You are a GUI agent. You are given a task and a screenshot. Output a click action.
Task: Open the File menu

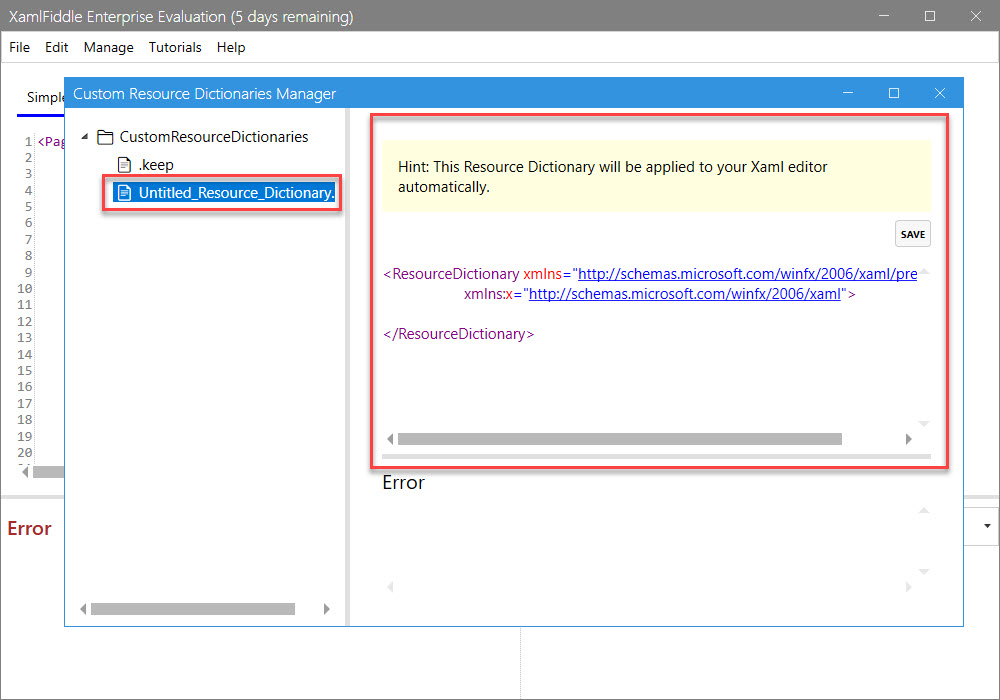tap(19, 47)
